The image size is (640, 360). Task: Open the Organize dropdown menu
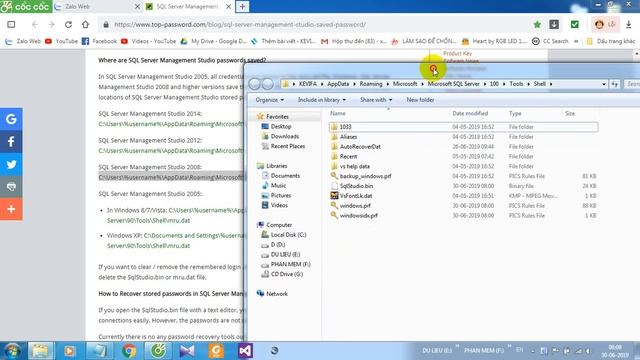(269, 100)
